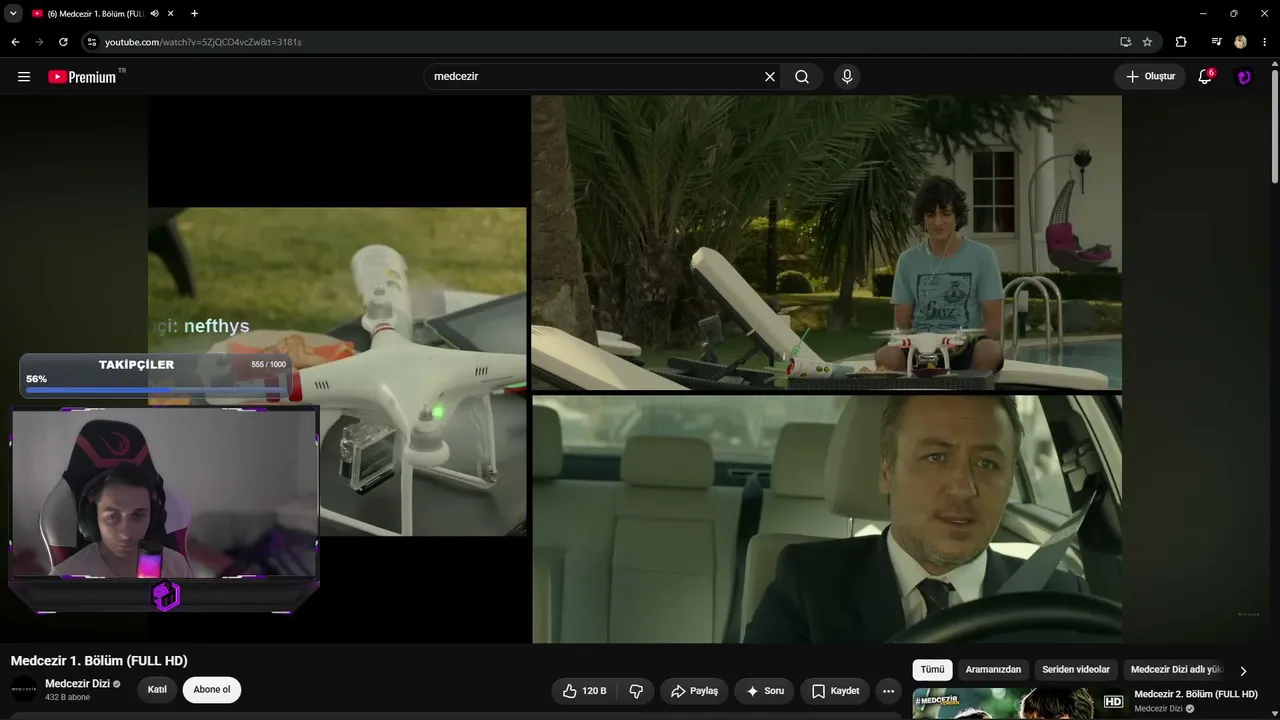The height and width of the screenshot is (720, 1280).
Task: Click the Medcezir 1. Bölüm (FULL HD) video title
Action: point(99,661)
